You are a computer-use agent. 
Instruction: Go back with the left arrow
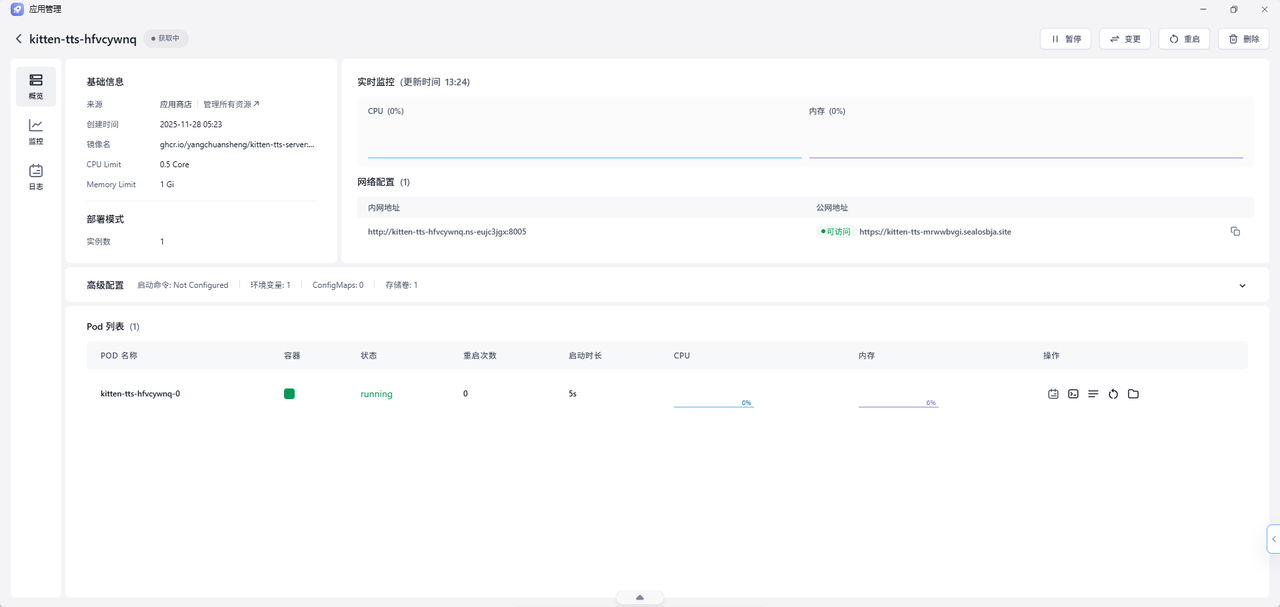click(18, 39)
